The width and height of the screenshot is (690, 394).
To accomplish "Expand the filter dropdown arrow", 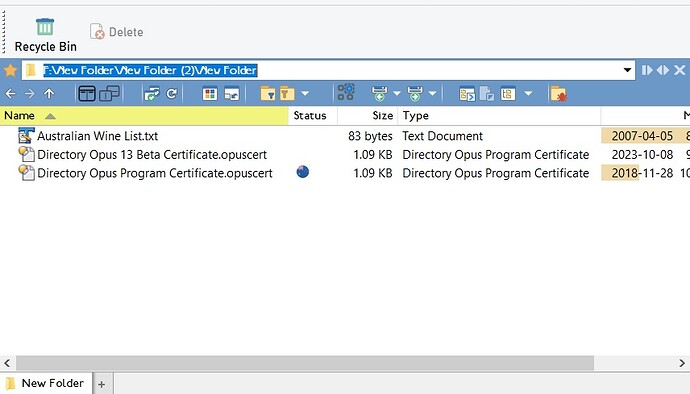I will [x=305, y=93].
